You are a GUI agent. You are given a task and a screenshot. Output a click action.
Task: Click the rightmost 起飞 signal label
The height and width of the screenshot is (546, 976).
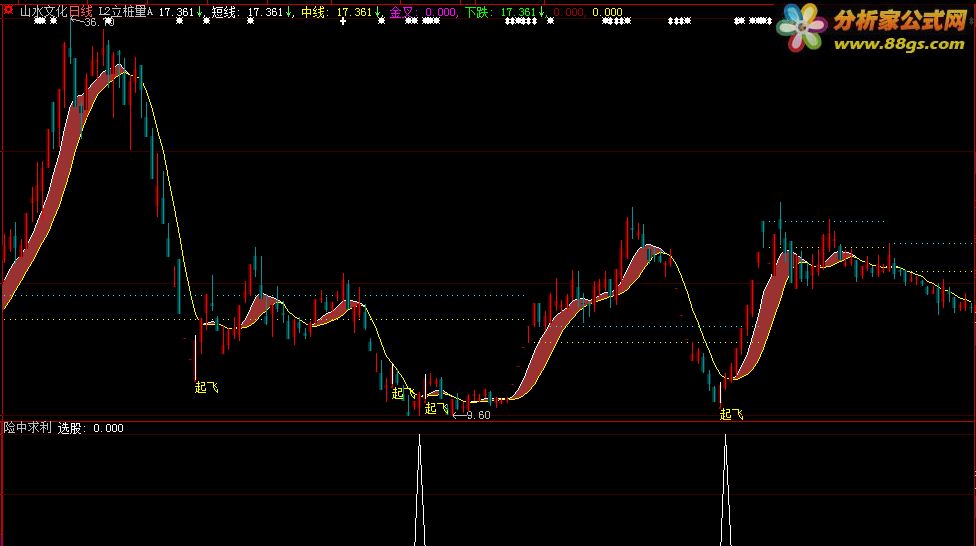[731, 414]
